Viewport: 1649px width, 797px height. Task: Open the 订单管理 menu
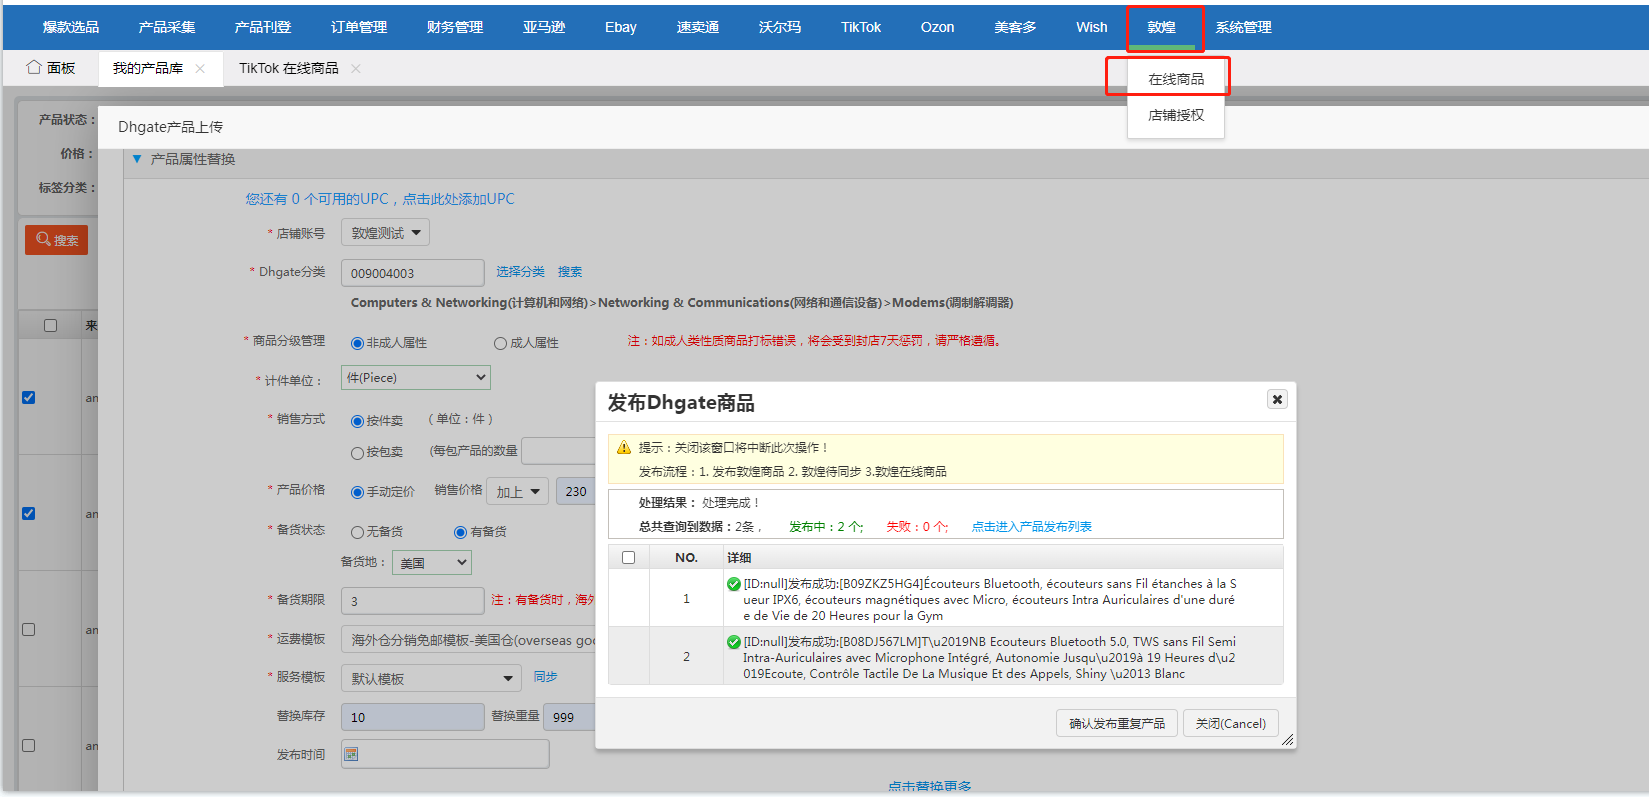[x=359, y=27]
